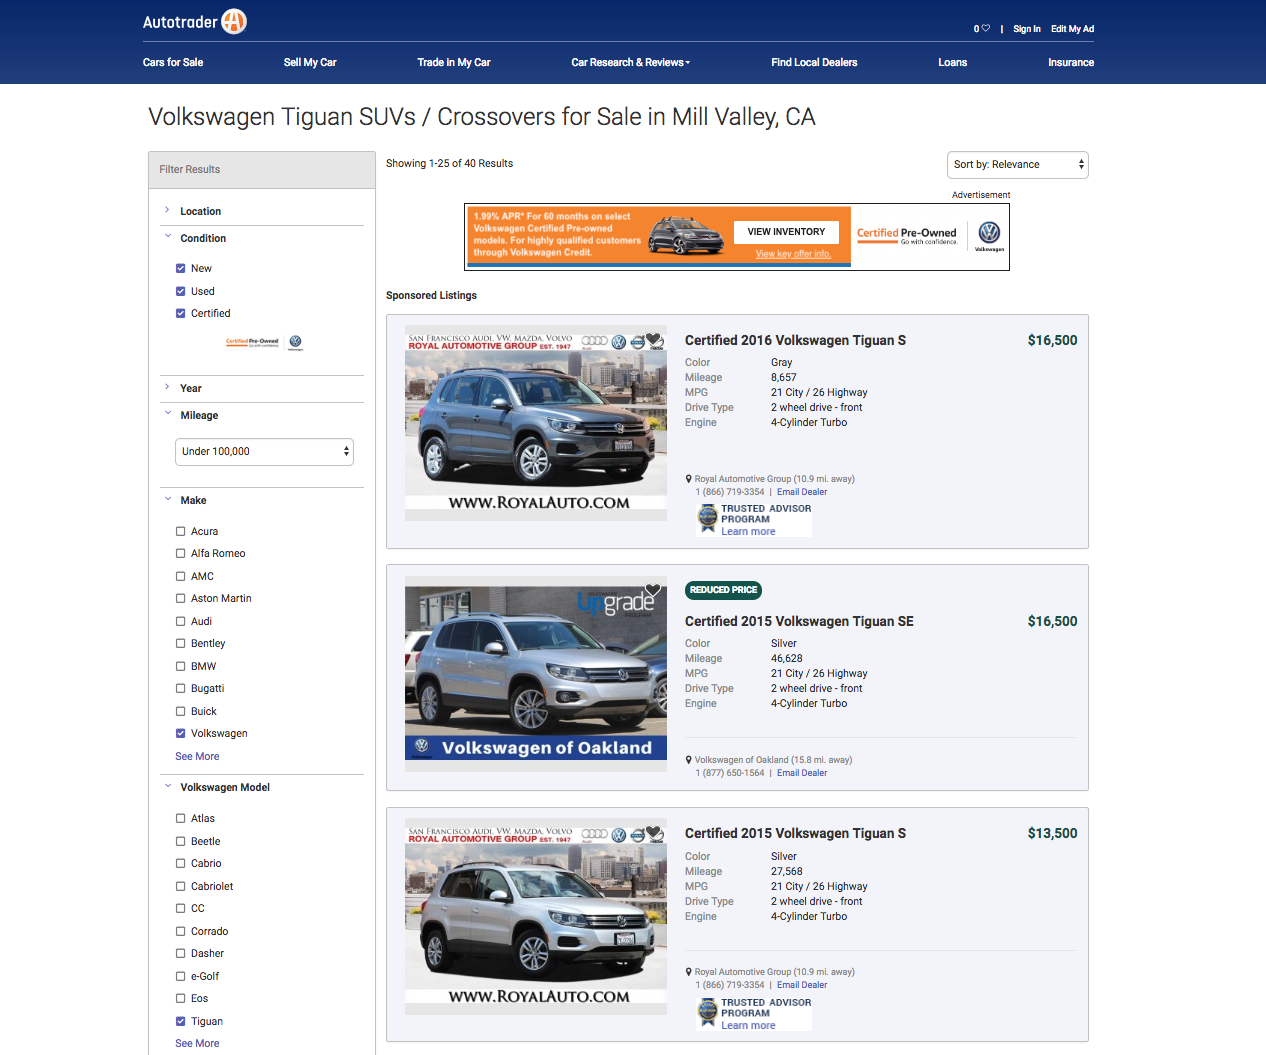
Task: Open Car Research & Reviews menu
Action: click(630, 62)
